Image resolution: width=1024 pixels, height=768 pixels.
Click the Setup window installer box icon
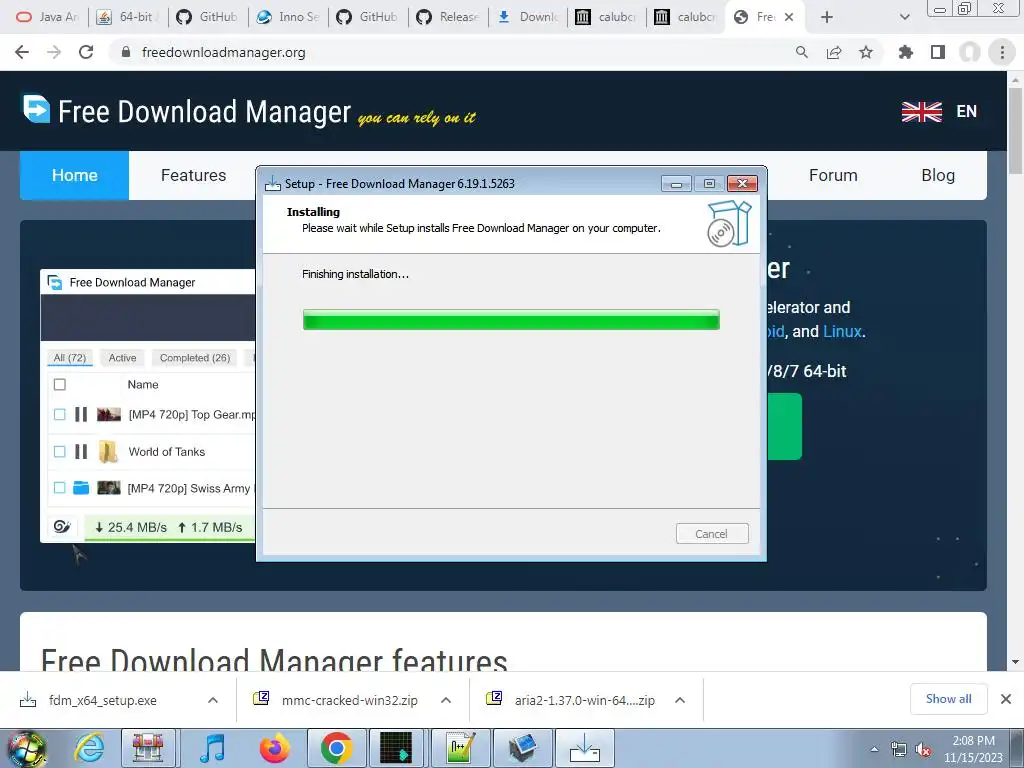pyautogui.click(x=729, y=223)
